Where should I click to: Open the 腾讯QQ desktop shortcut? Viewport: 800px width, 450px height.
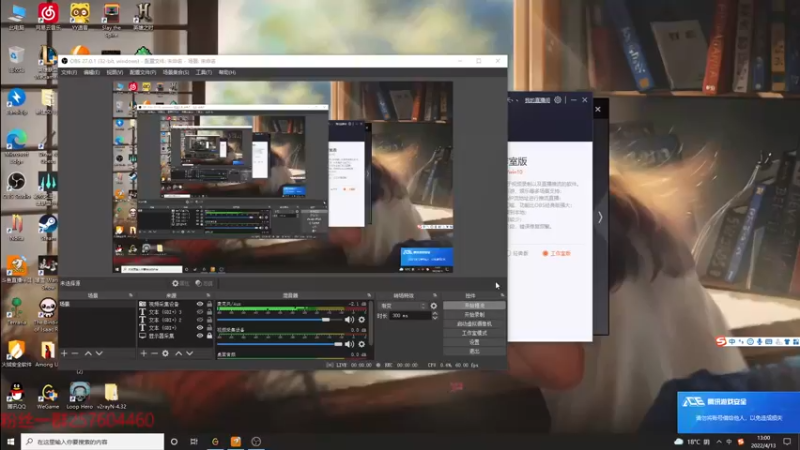pos(16,396)
